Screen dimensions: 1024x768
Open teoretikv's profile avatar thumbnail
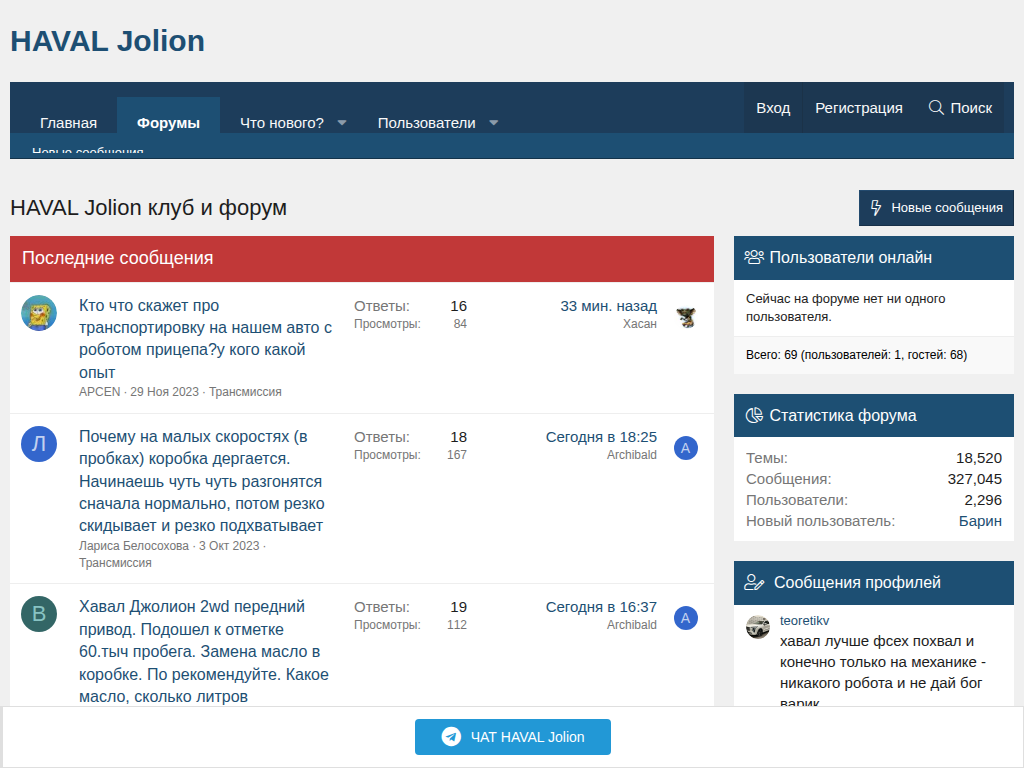(x=758, y=627)
